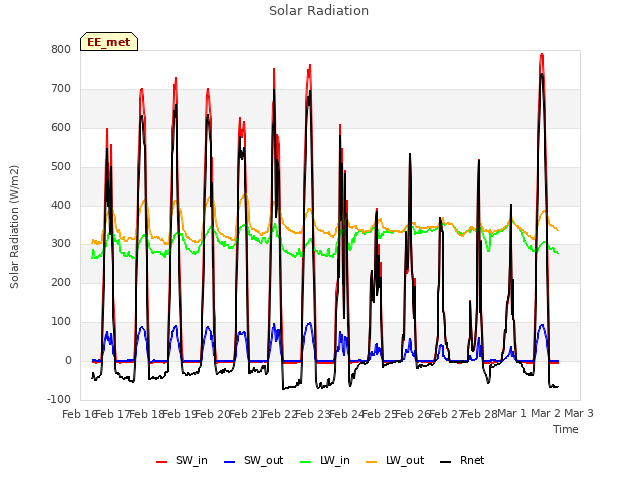The height and width of the screenshot is (480, 640).
Task: Click the 600 y-axis tick label
Action: point(61,127)
